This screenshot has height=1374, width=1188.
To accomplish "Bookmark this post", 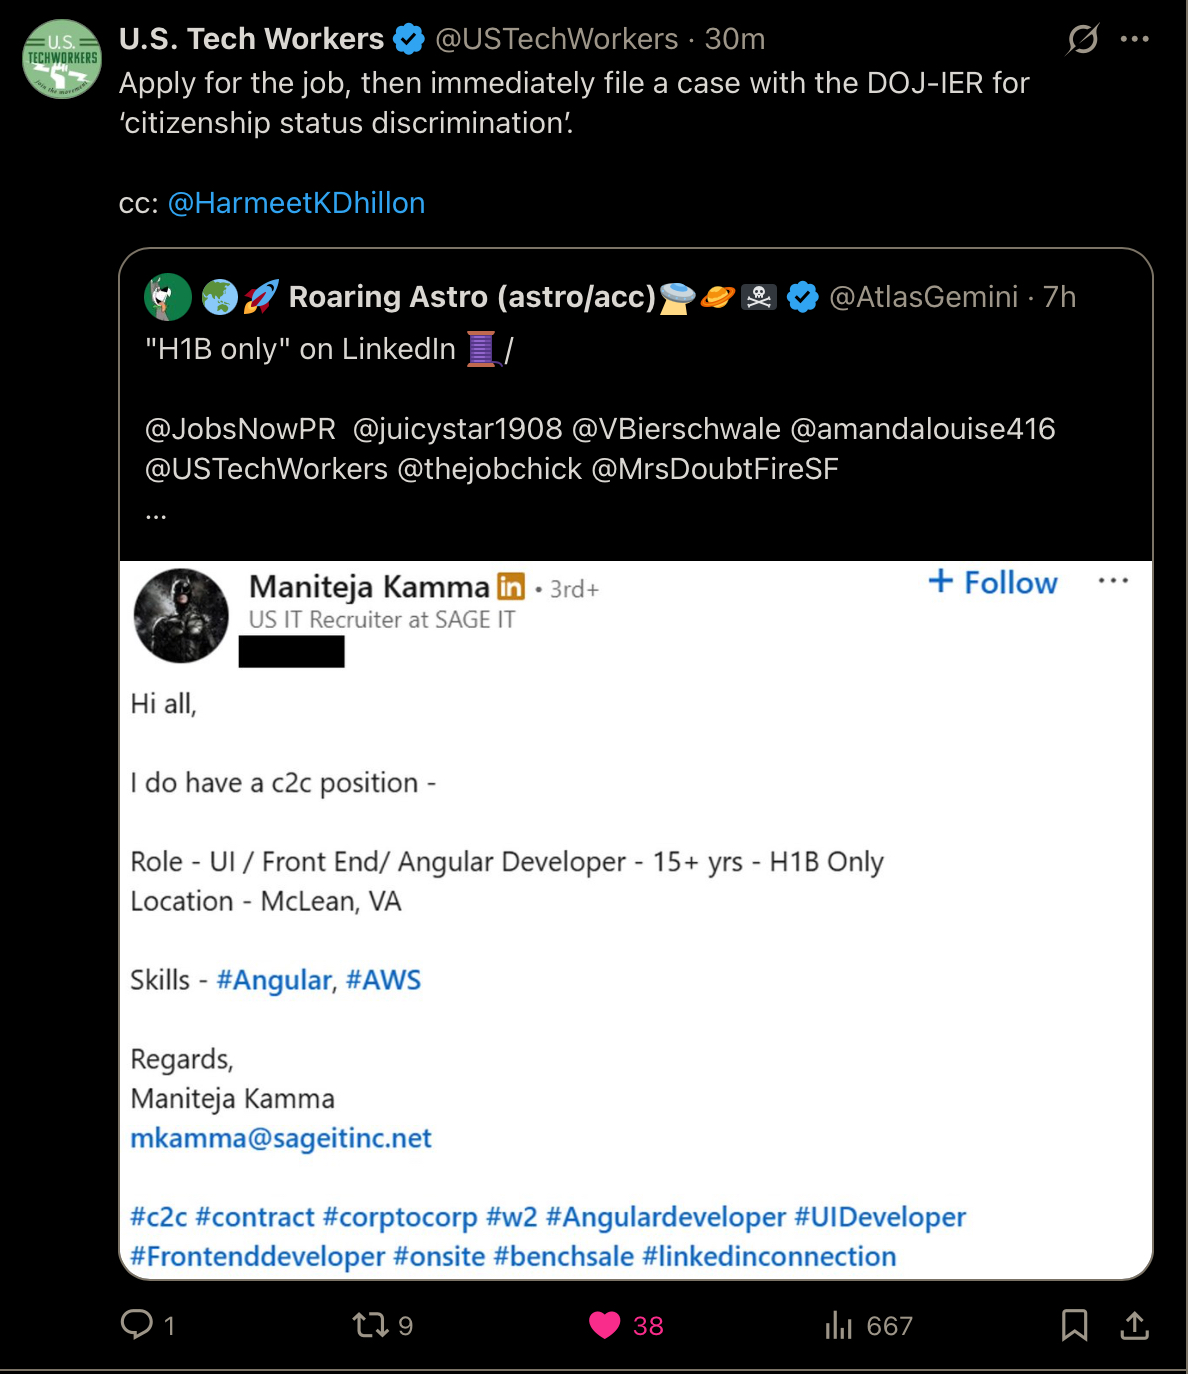I will click(1074, 1325).
